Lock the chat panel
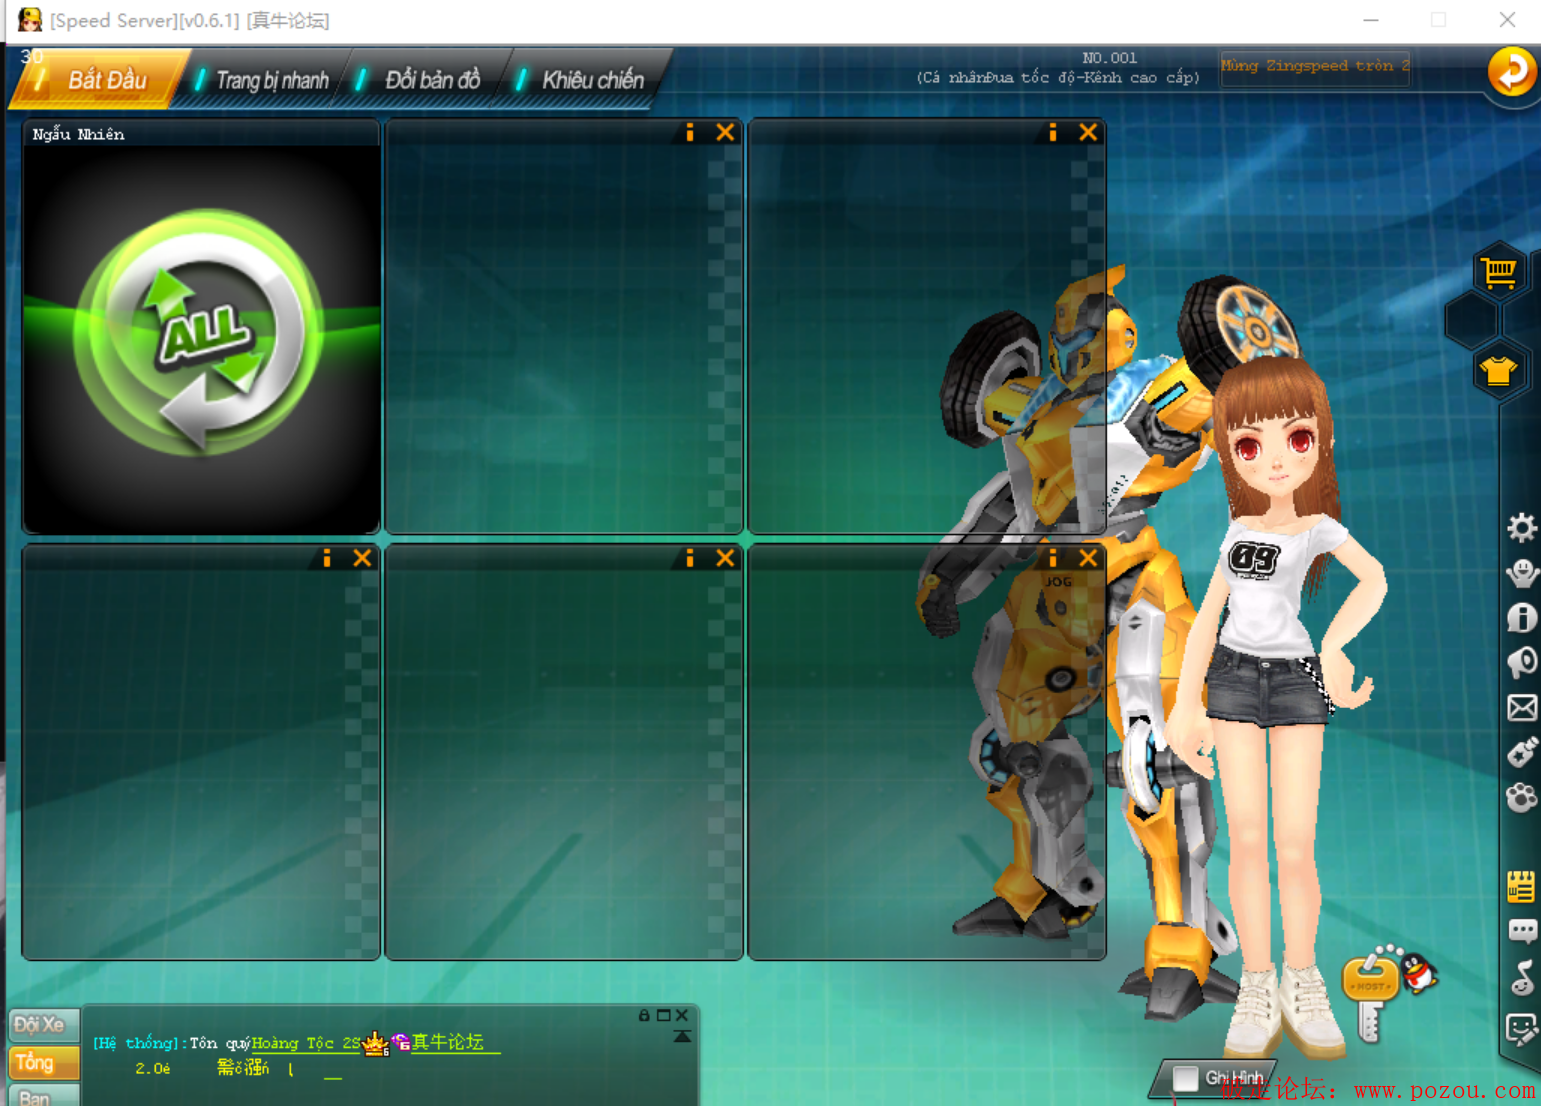Image resolution: width=1541 pixels, height=1106 pixels. 644,1015
